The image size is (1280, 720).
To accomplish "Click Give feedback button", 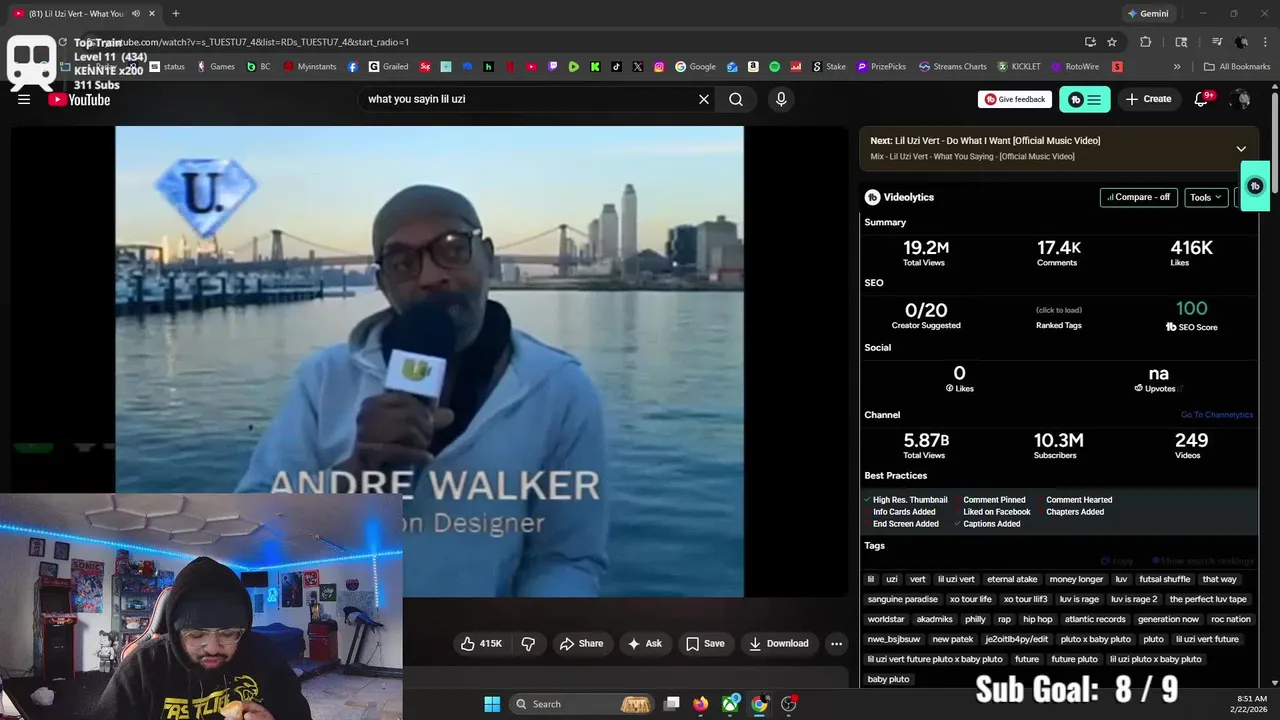I will tap(1014, 99).
